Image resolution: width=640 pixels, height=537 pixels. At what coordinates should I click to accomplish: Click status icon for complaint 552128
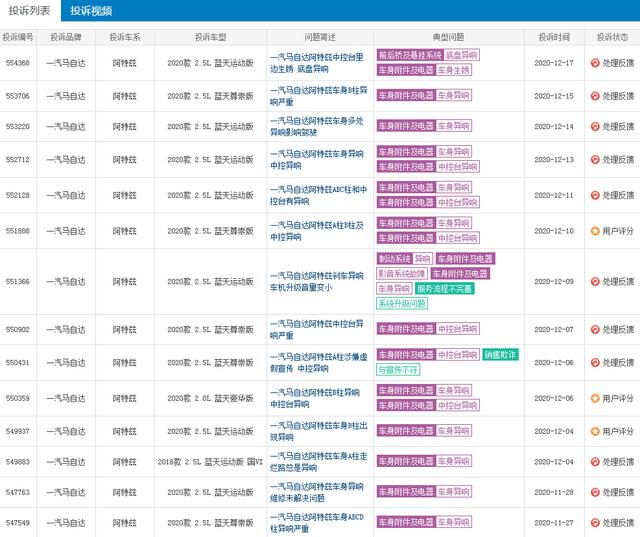tap(595, 195)
